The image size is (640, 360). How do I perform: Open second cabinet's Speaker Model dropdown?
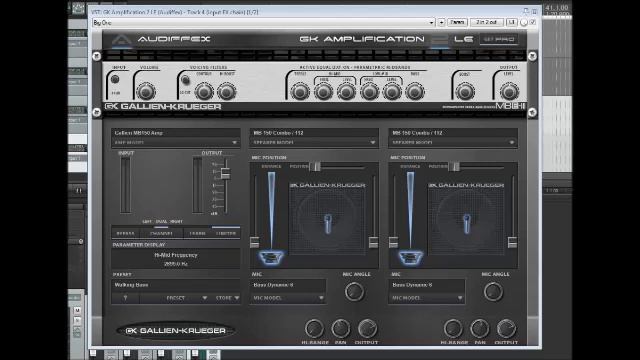[453, 142]
